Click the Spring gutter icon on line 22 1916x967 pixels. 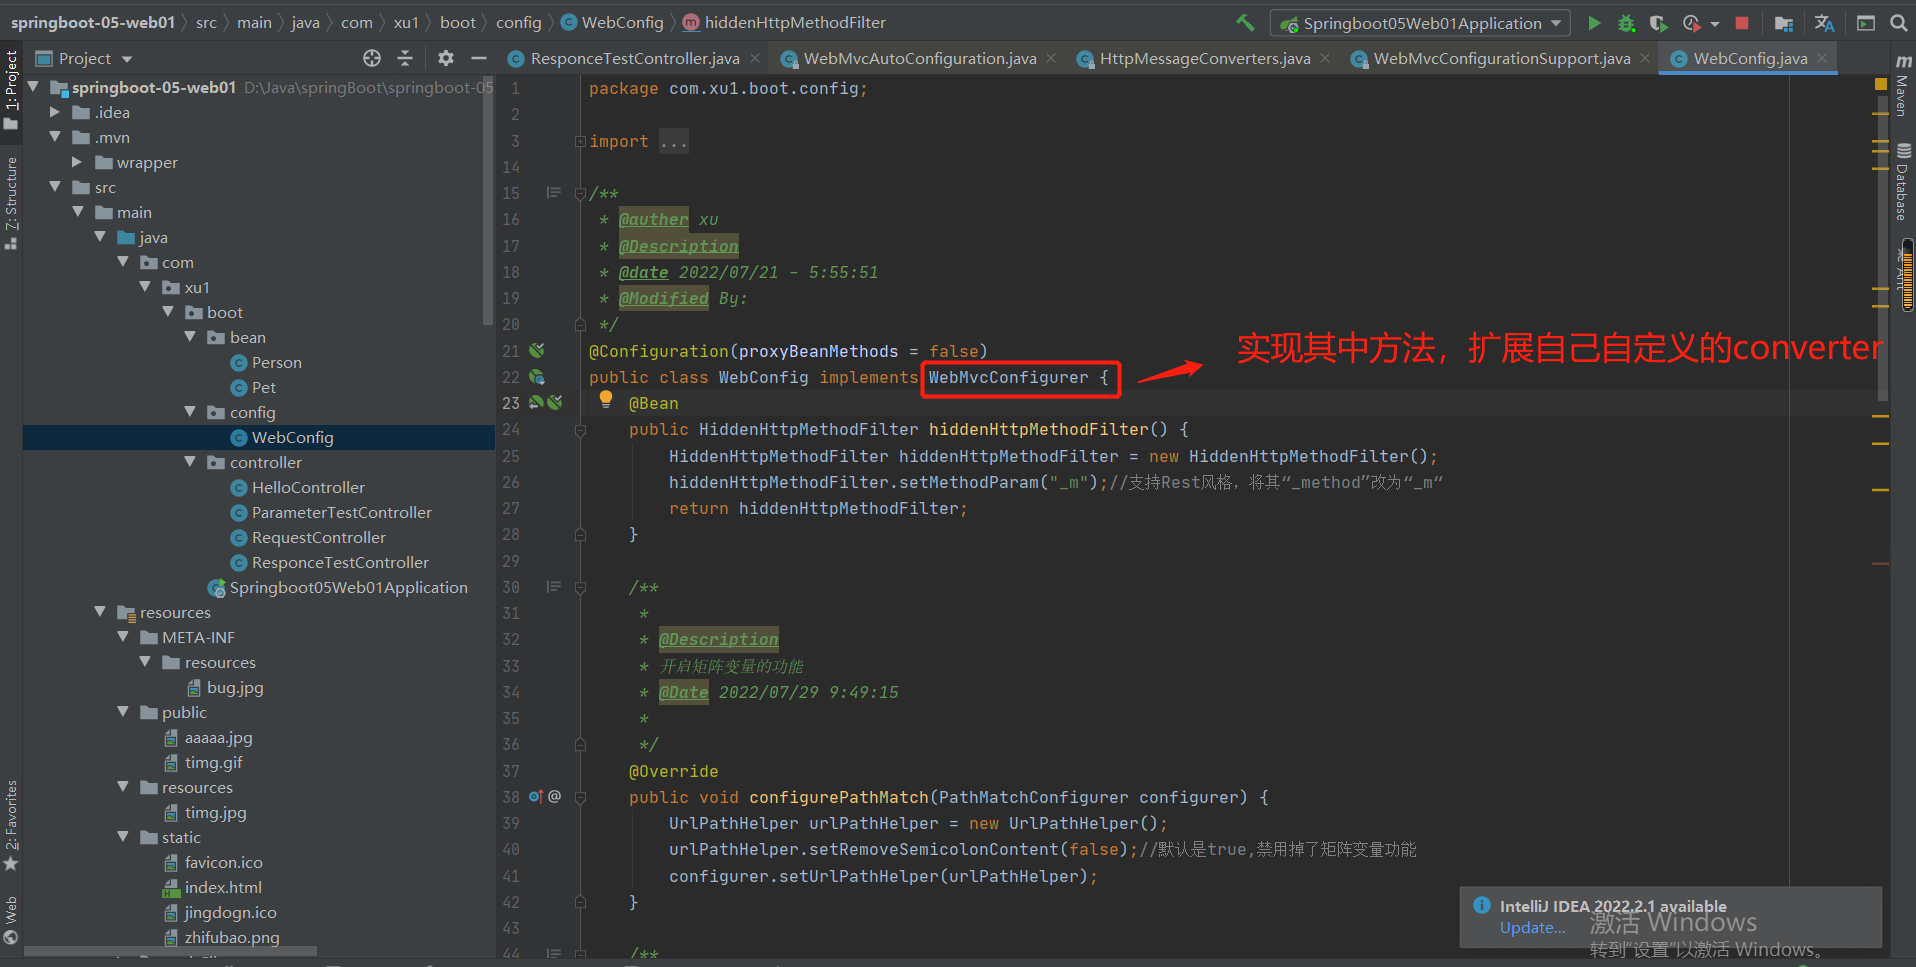[x=537, y=377]
